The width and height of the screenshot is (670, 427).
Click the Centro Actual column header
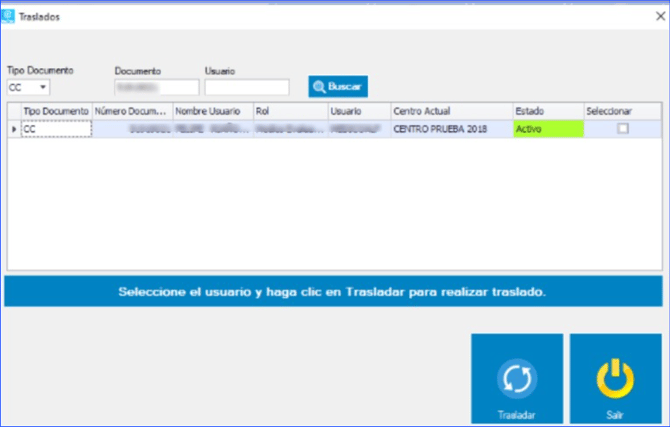point(450,111)
